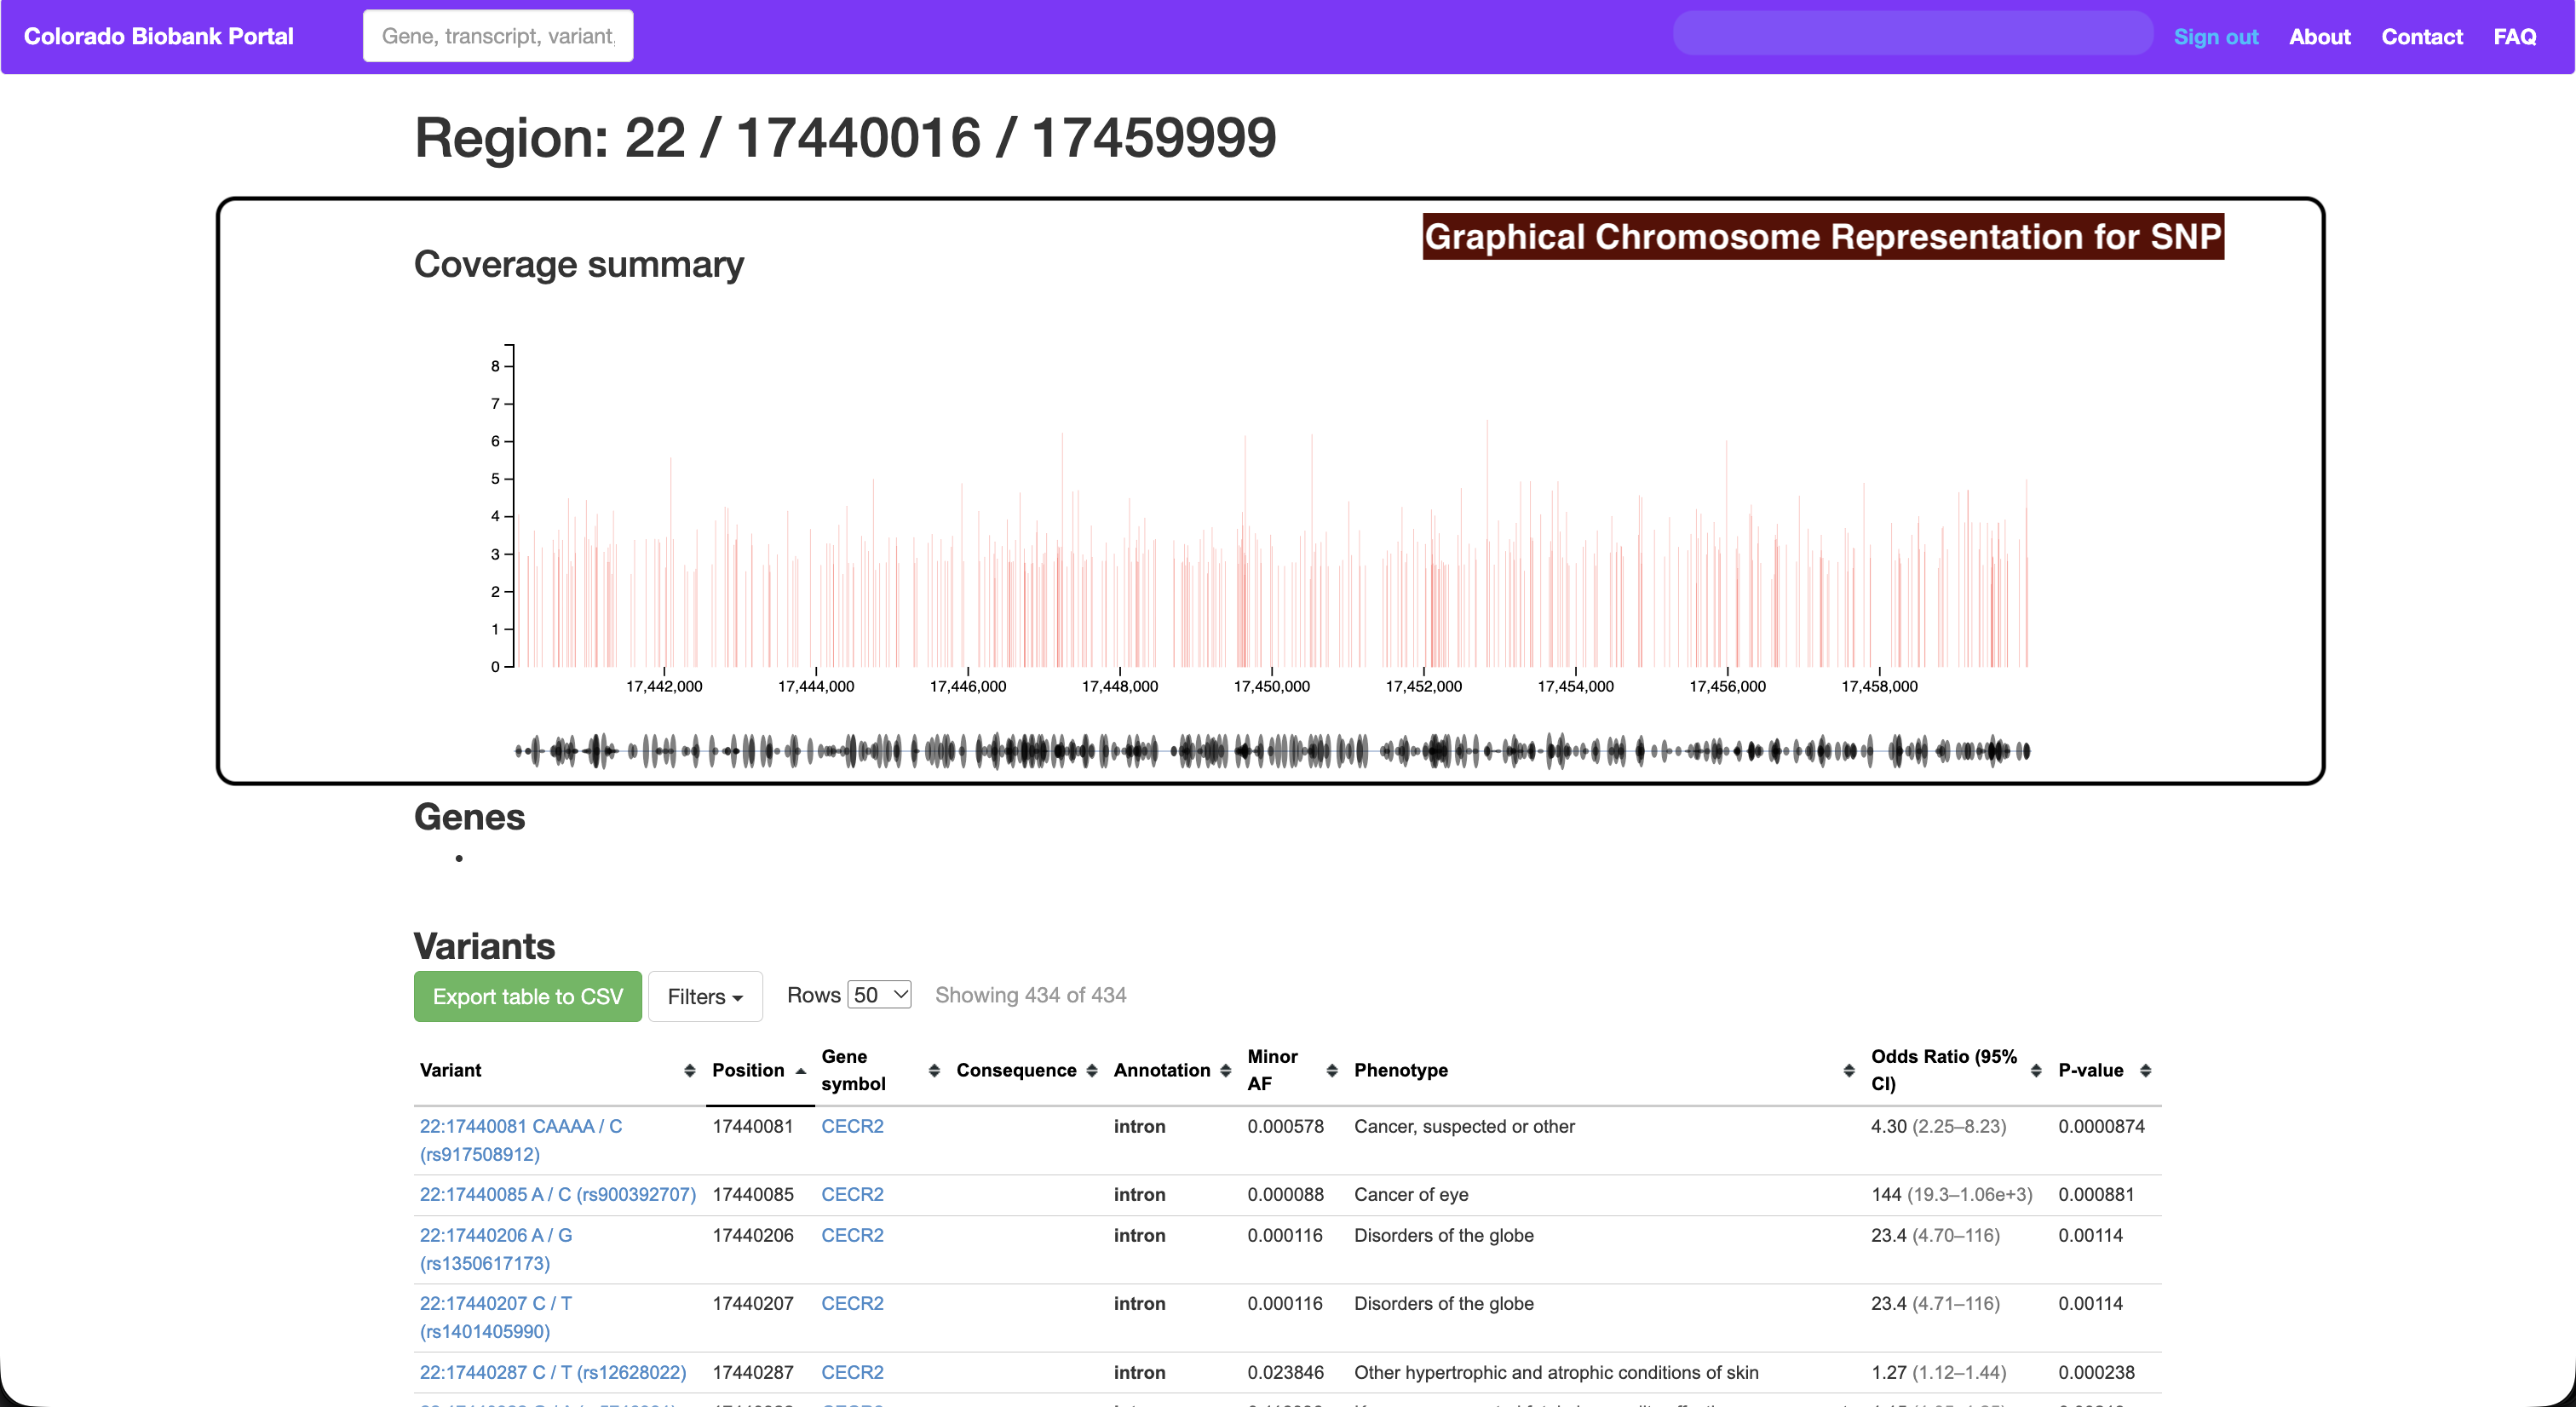
Task: Sort by Minor AF column arrows
Action: pos(1332,1071)
